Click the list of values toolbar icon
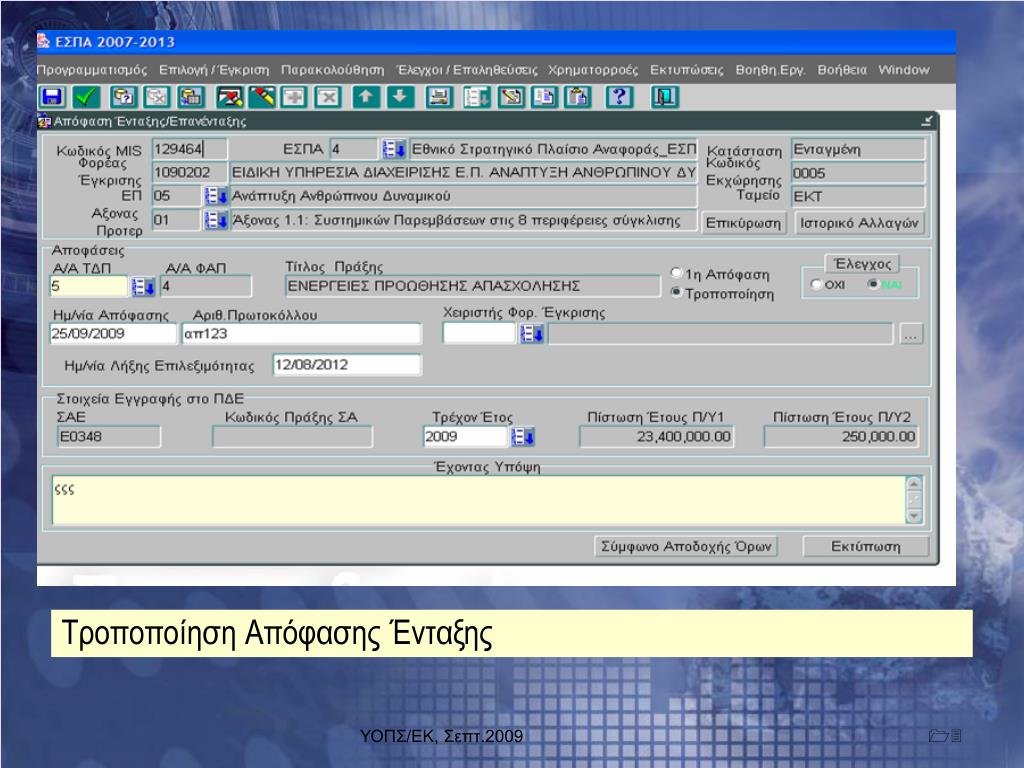Viewport: 1024px width, 768px height. click(477, 97)
